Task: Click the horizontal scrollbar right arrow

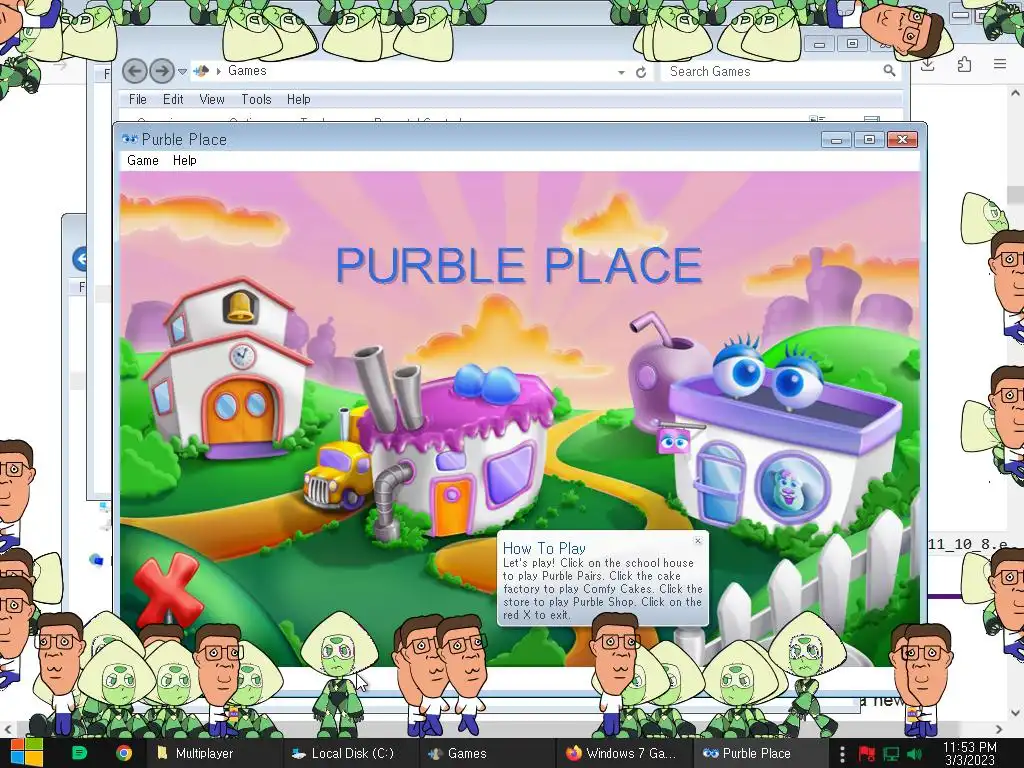Action: click(999, 729)
